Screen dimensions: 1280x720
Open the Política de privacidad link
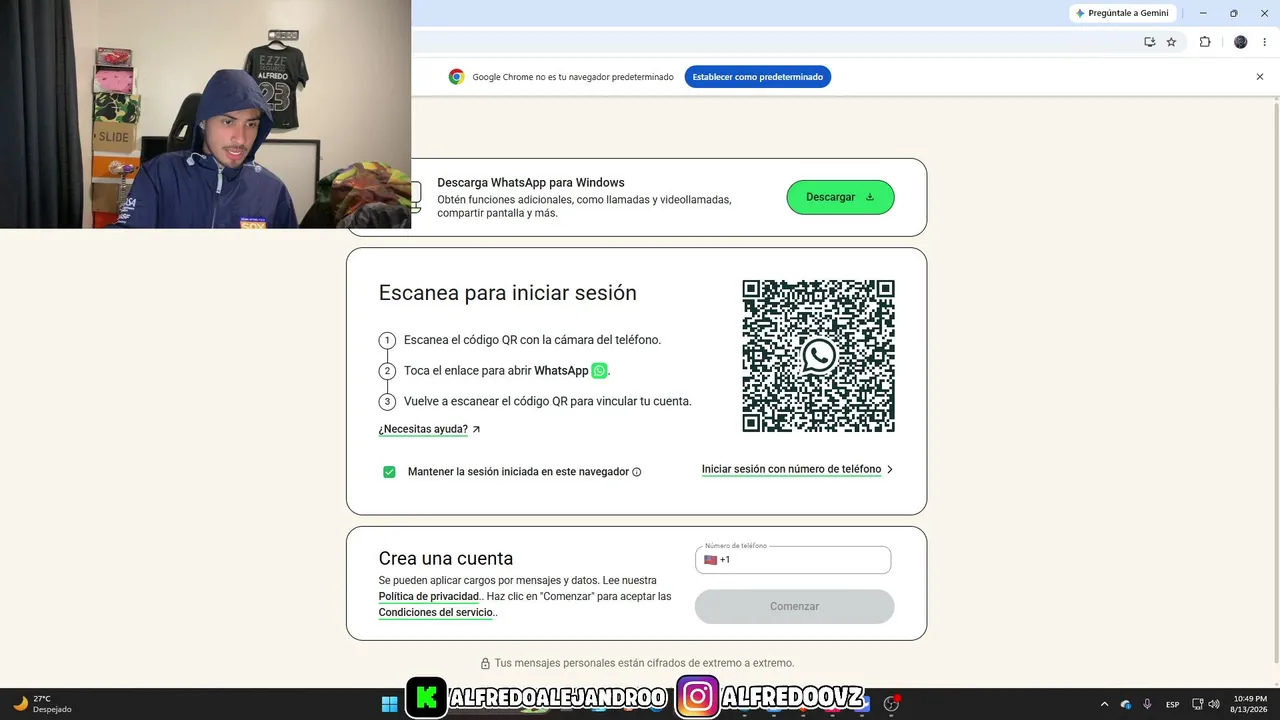(x=429, y=597)
